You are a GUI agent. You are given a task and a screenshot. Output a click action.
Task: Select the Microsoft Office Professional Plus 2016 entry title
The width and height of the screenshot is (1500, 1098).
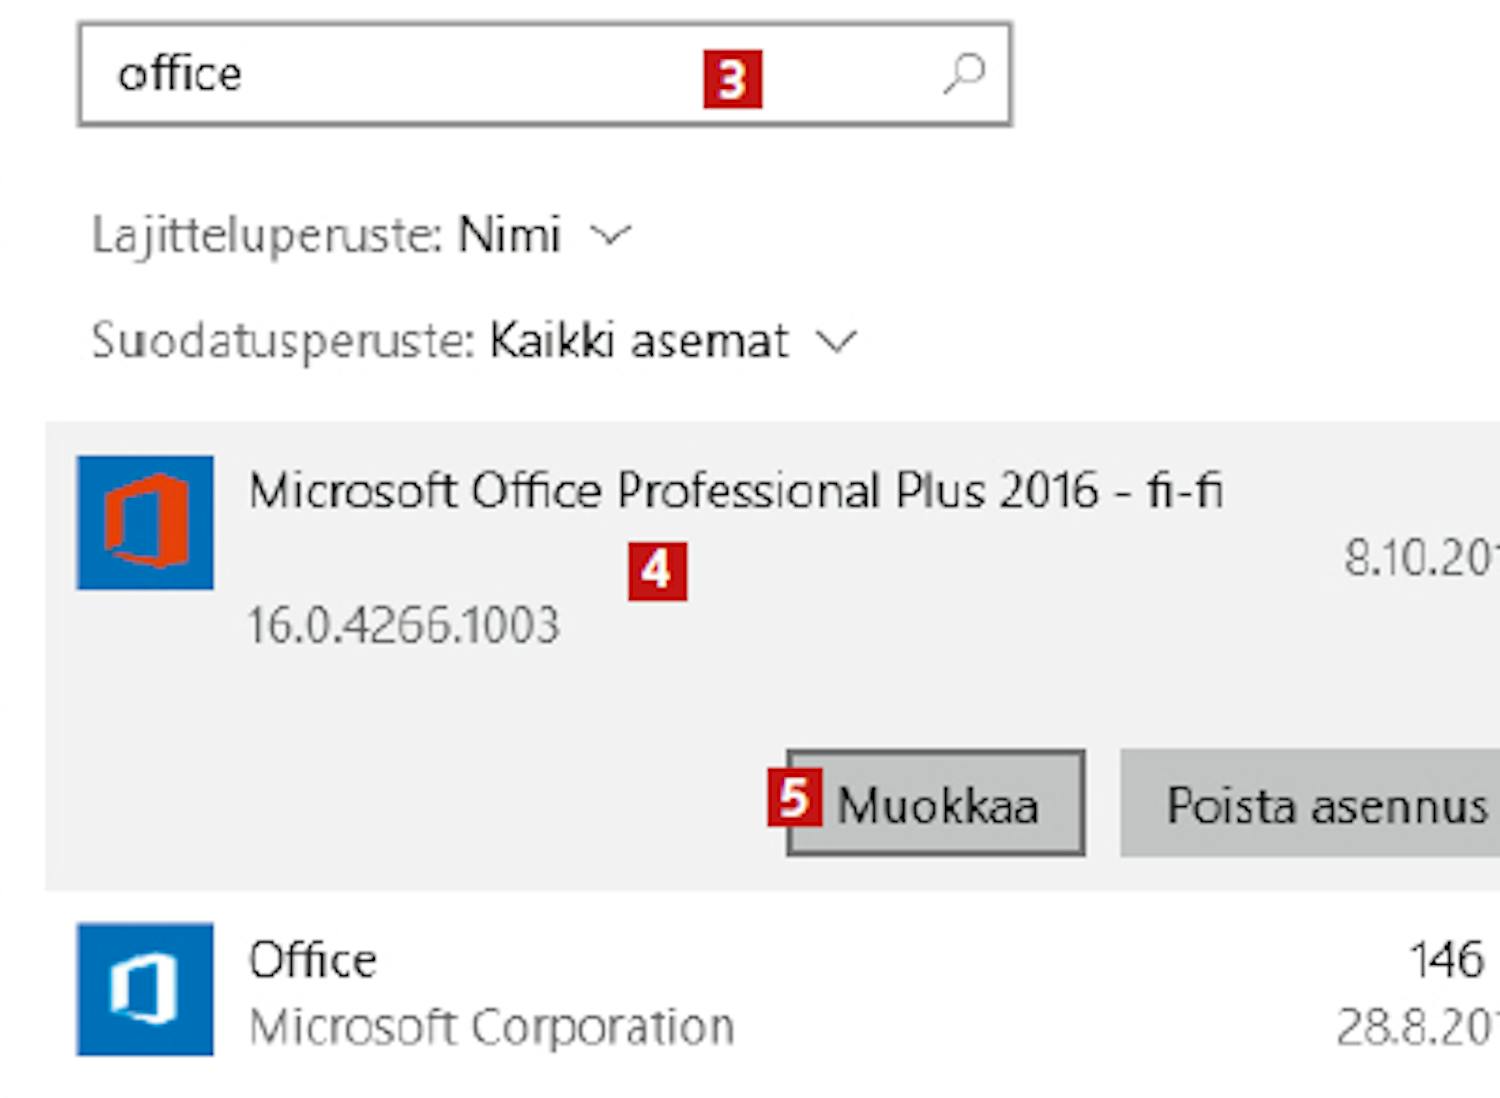[736, 490]
